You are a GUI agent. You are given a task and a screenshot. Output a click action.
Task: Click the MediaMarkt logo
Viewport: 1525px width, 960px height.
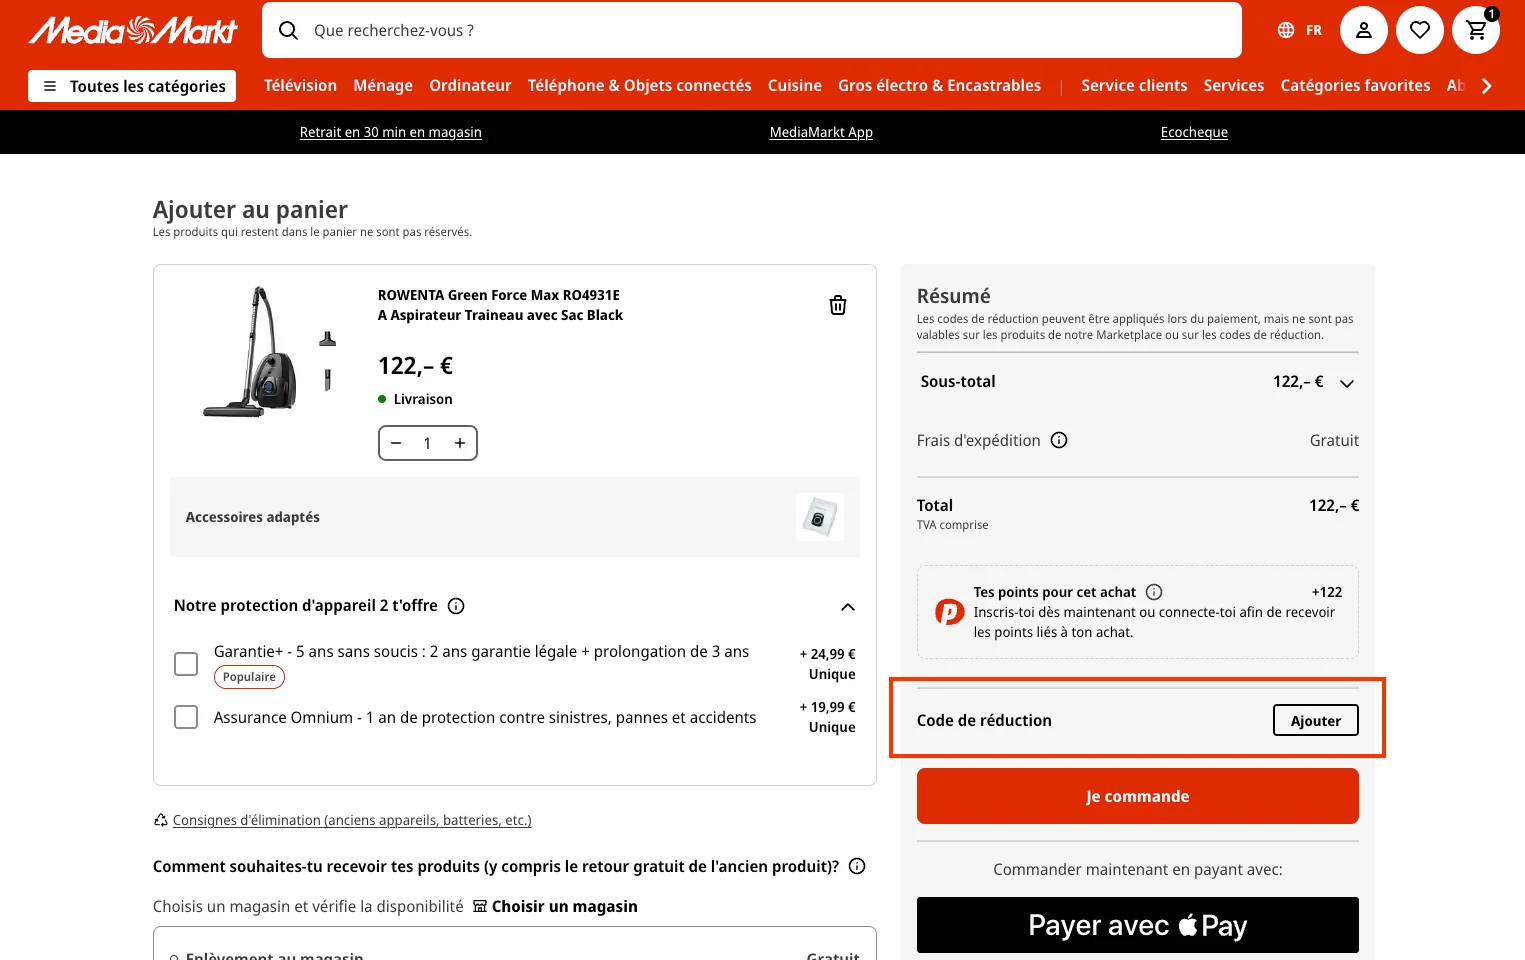tap(133, 31)
